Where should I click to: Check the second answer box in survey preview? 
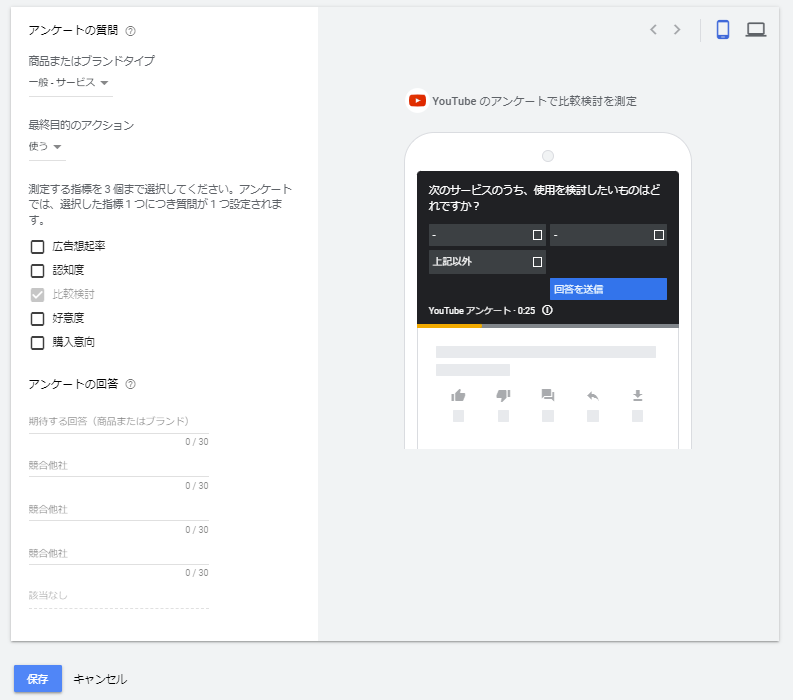658,235
